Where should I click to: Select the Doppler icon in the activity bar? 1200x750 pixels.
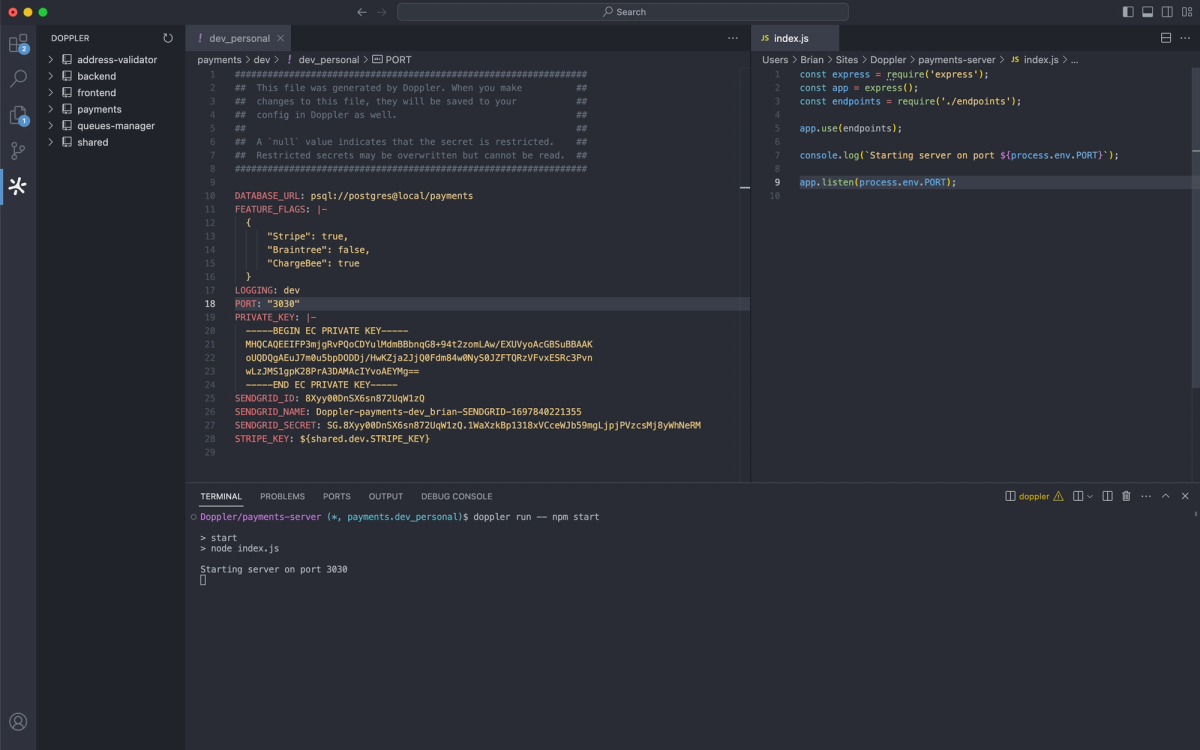click(x=18, y=186)
